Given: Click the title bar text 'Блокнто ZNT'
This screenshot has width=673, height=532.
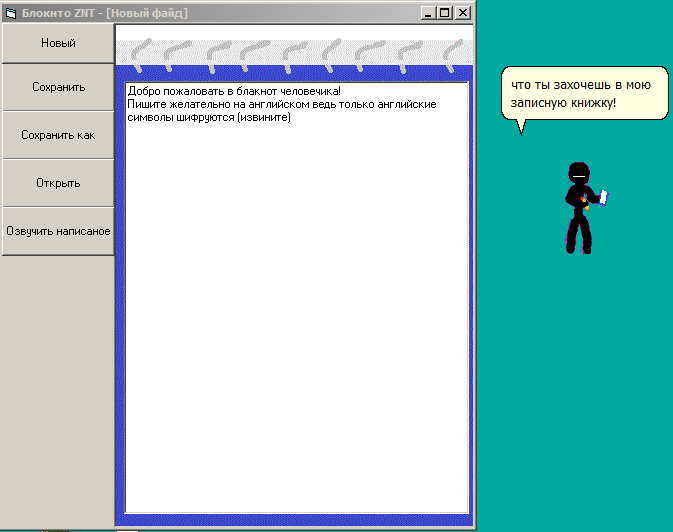Looking at the screenshot, I should (58, 13).
